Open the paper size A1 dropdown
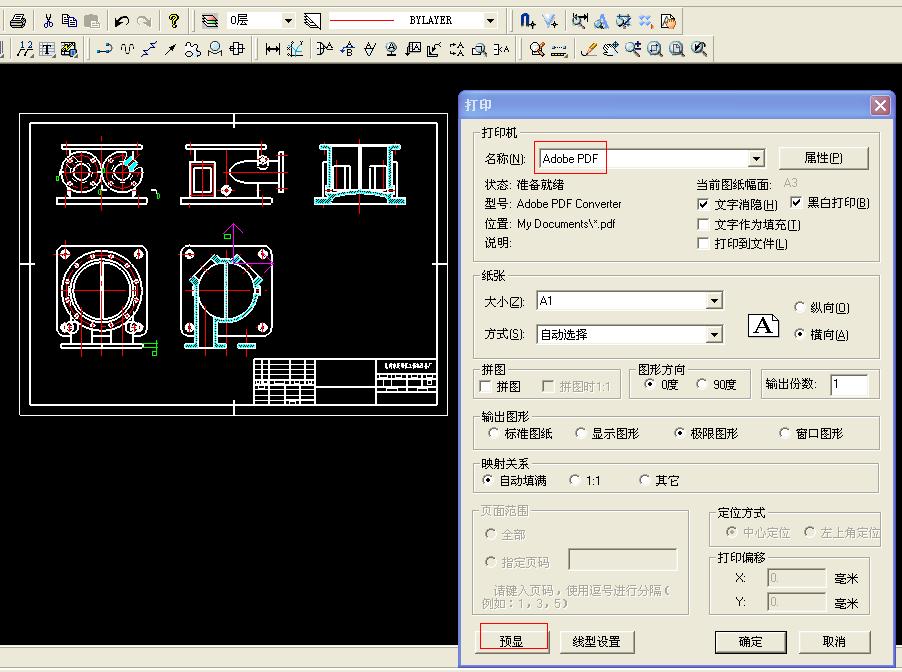The image size is (902, 672). pos(713,300)
